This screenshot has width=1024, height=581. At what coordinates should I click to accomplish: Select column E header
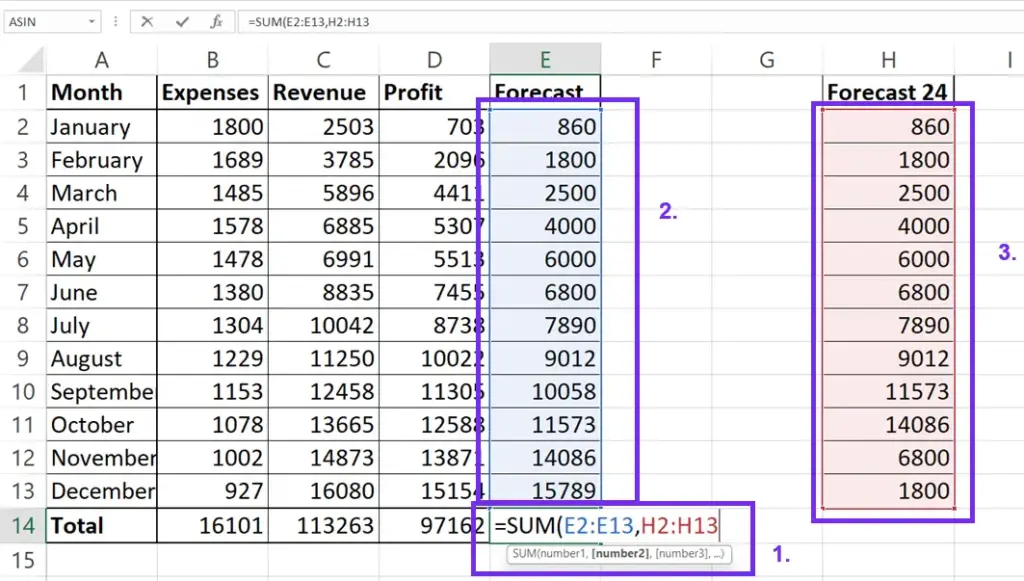click(545, 59)
